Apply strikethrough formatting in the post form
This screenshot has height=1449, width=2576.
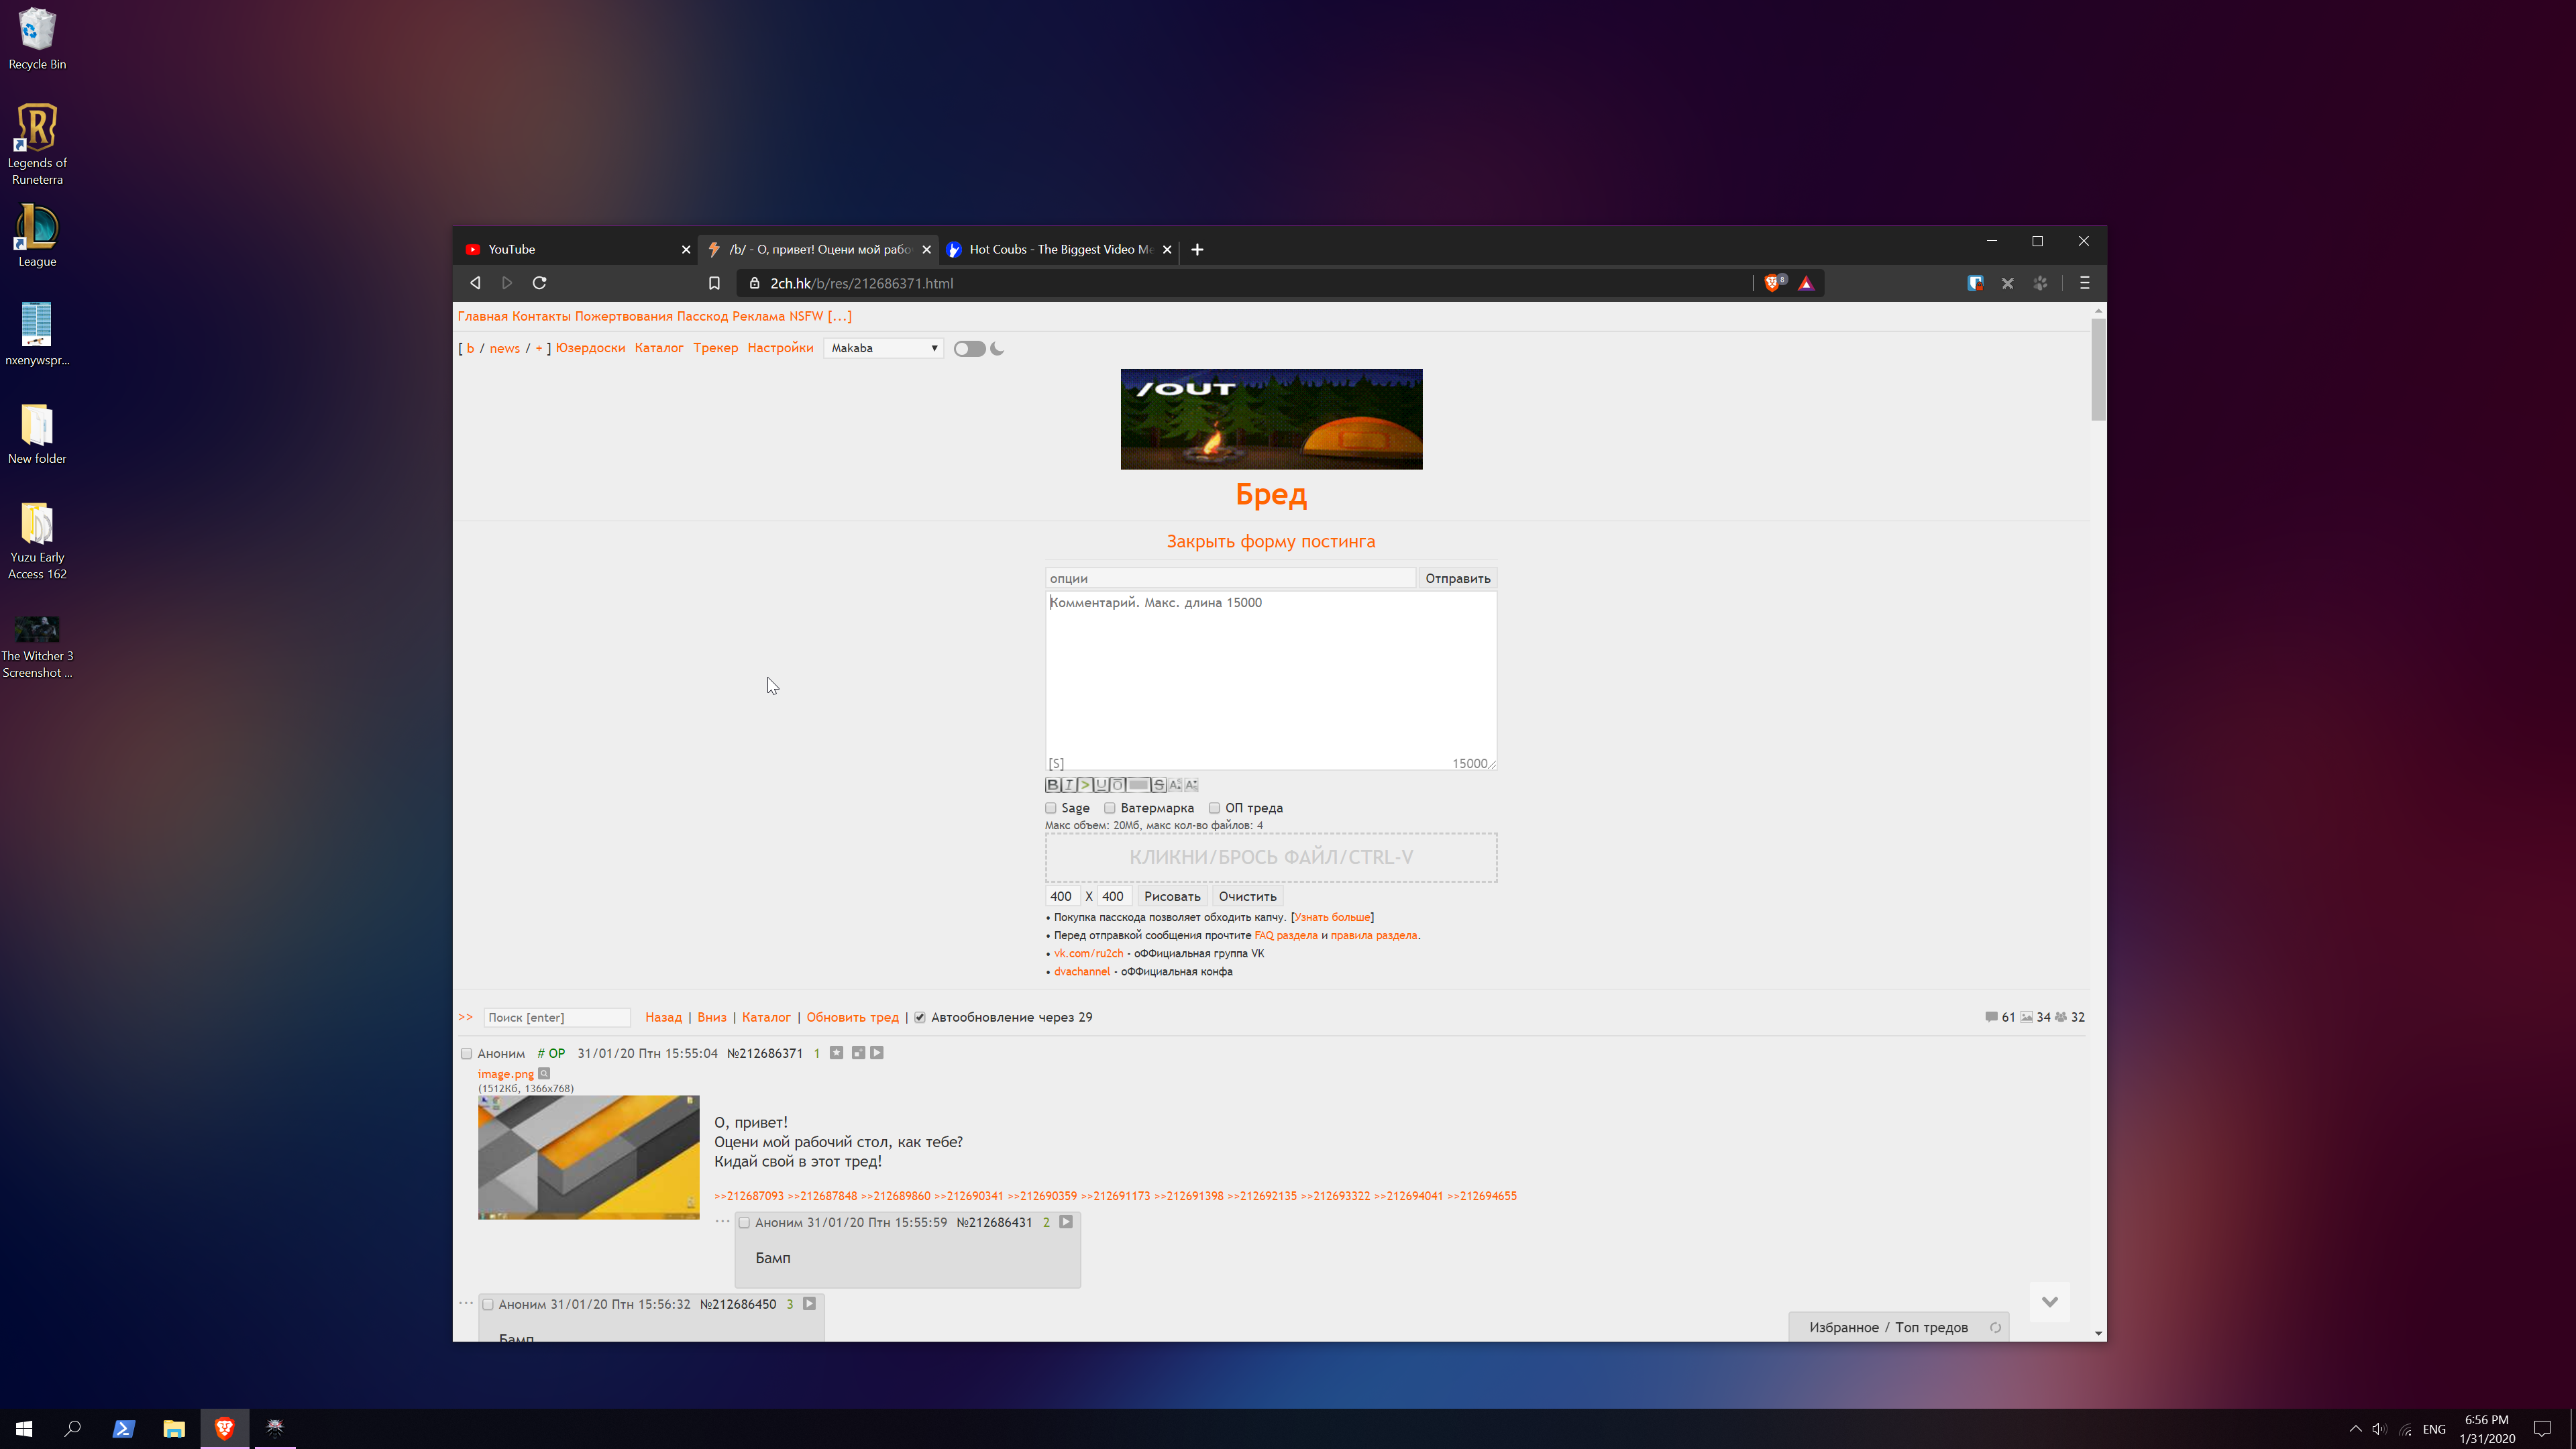(1160, 785)
